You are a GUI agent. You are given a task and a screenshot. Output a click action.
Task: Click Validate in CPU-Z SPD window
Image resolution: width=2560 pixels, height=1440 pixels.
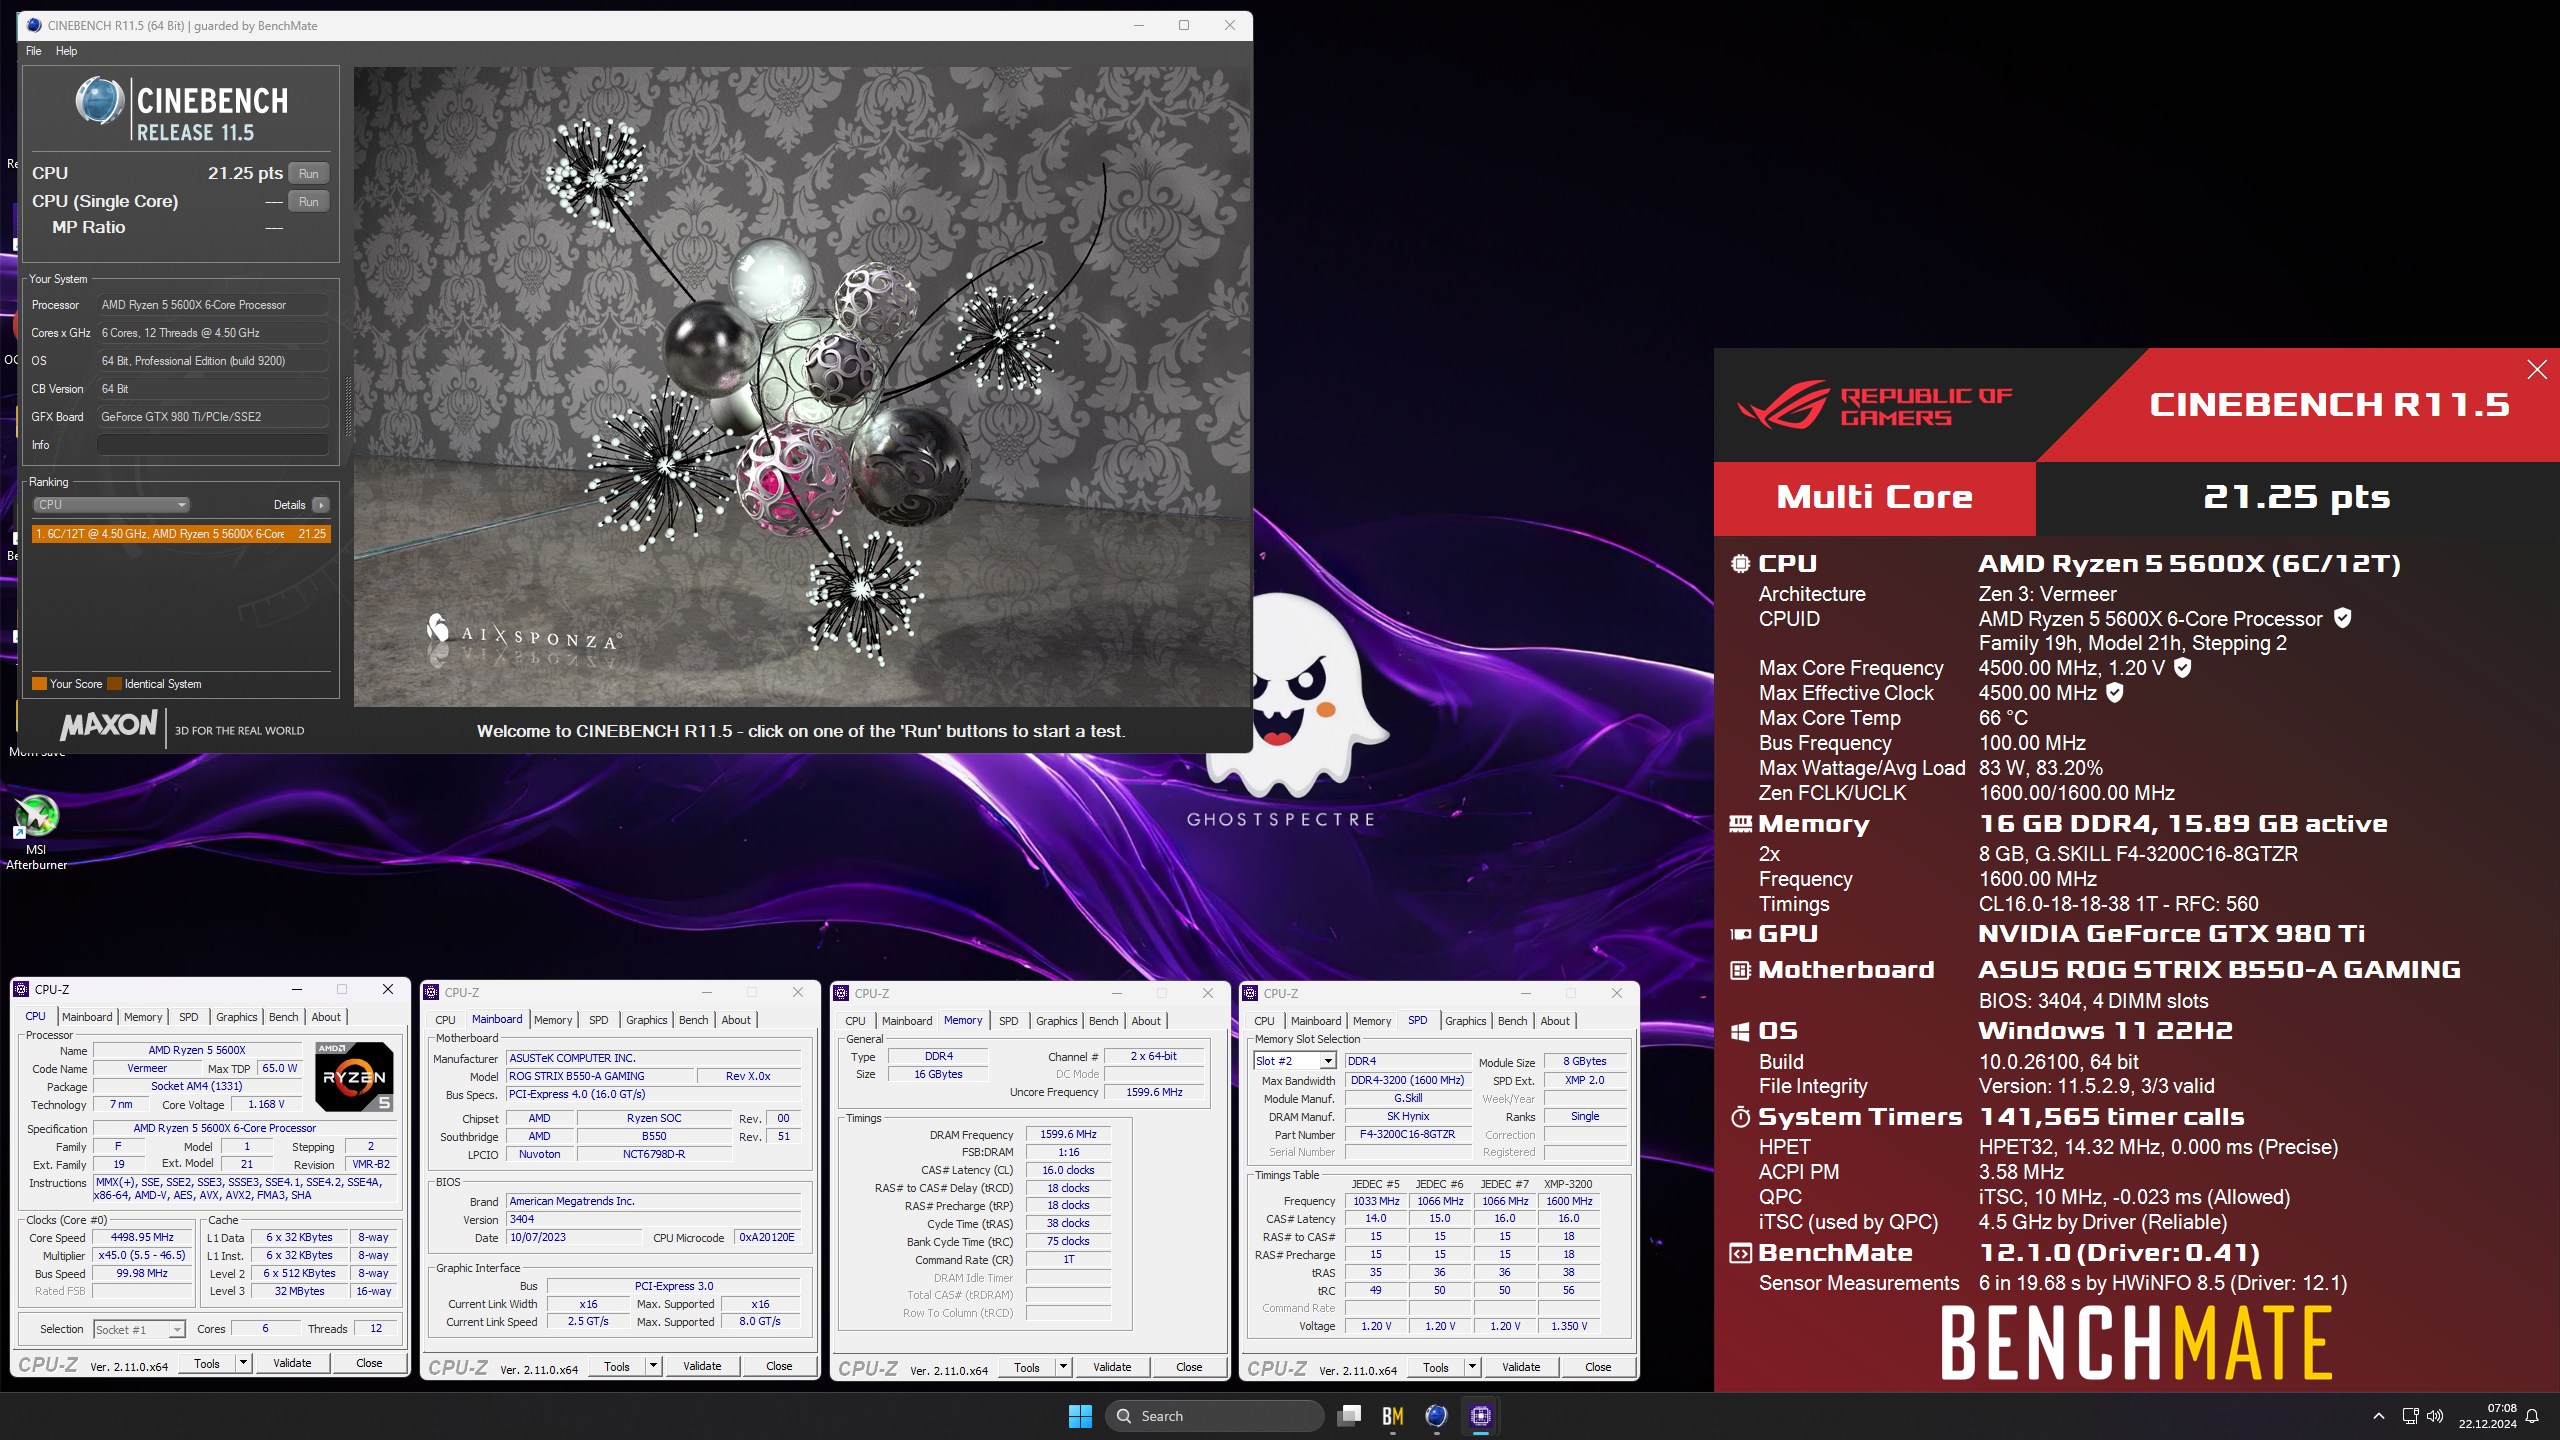(x=1521, y=1366)
